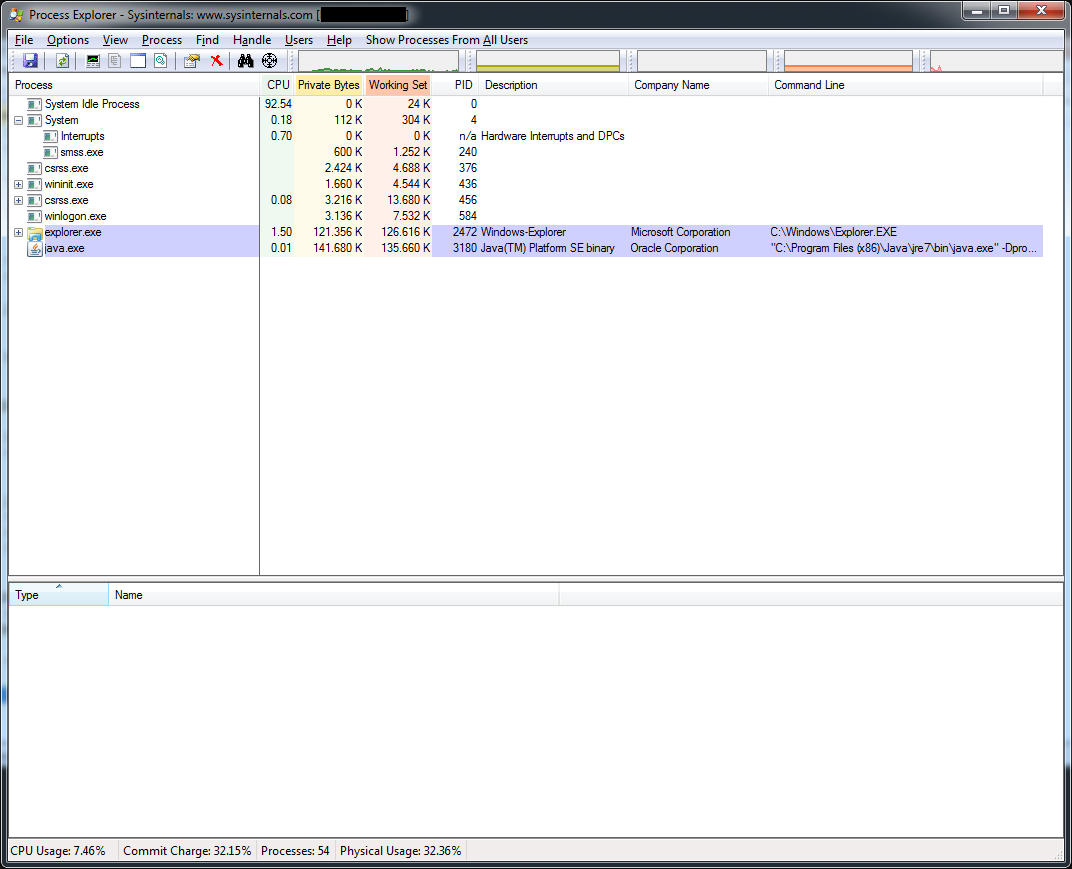
Task: Open the Properties toolbar icon
Action: pyautogui.click(x=191, y=61)
